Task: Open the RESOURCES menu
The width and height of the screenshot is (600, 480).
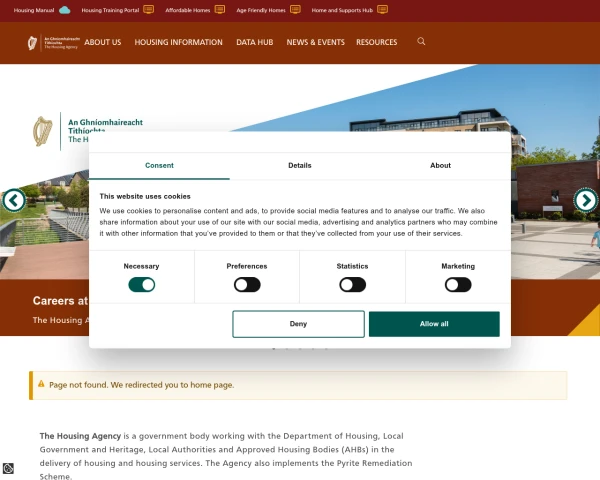Action: [377, 42]
